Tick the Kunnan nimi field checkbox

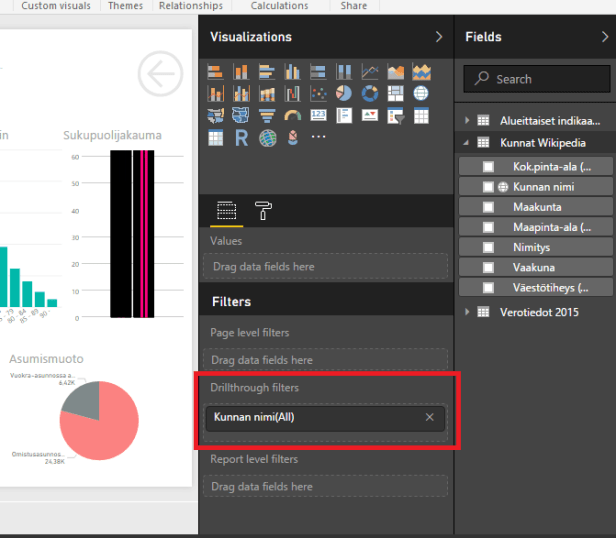click(488, 187)
